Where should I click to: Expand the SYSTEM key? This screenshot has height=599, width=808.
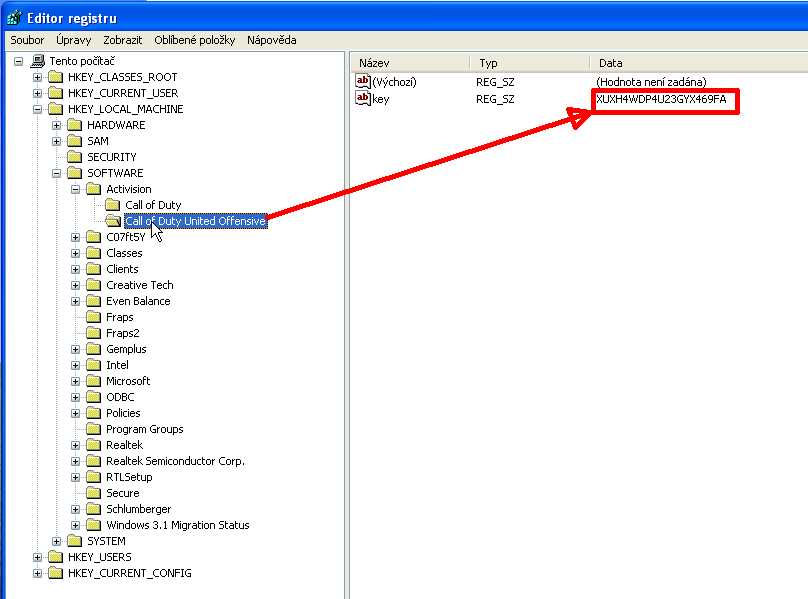tap(57, 541)
